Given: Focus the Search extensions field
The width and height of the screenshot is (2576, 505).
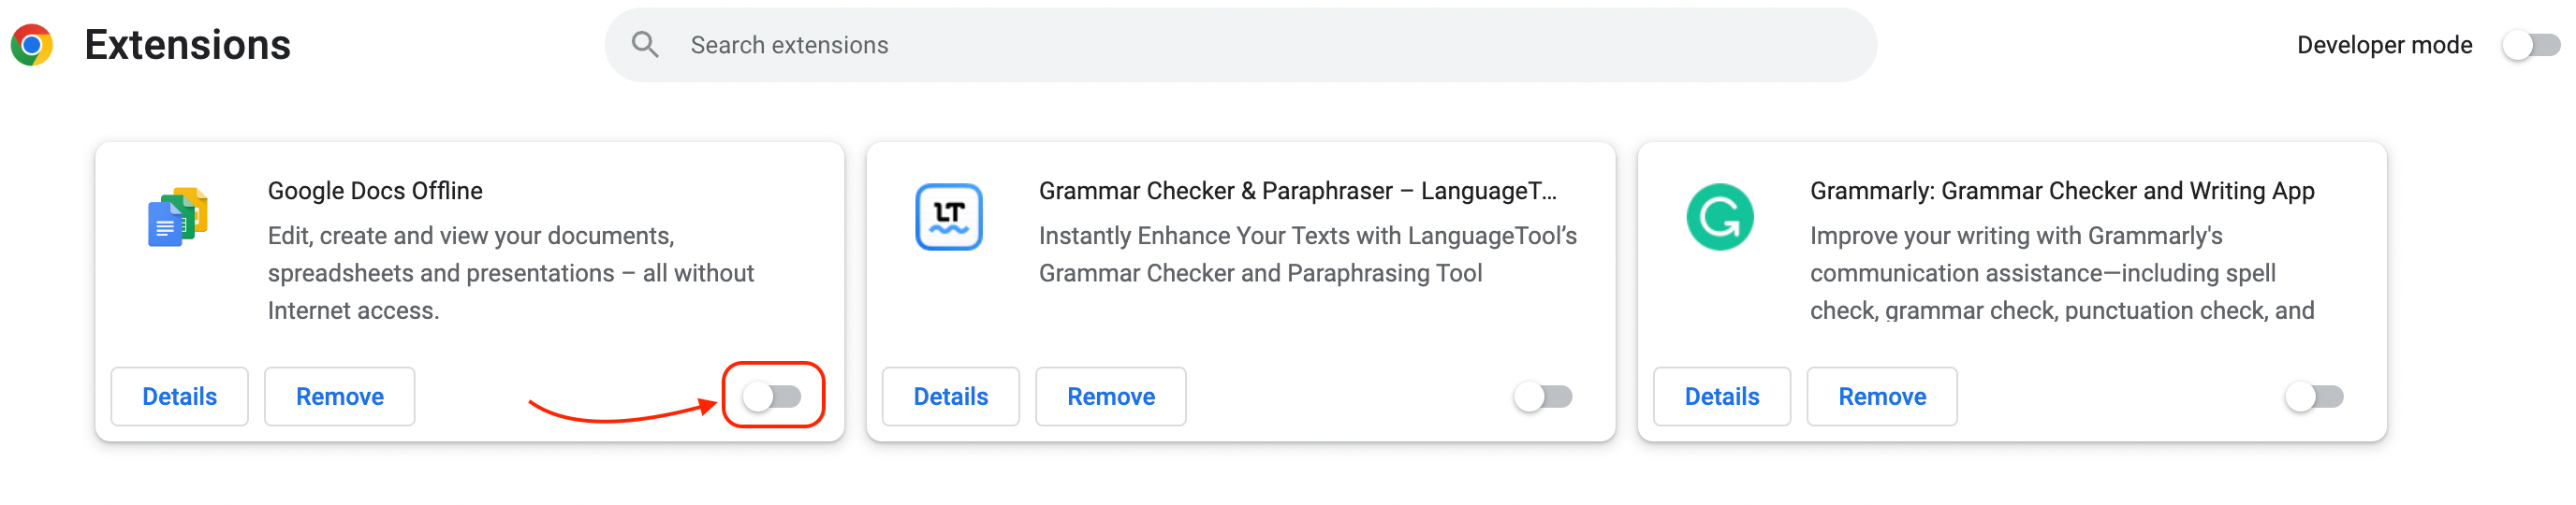Looking at the screenshot, I should (x=1240, y=45).
